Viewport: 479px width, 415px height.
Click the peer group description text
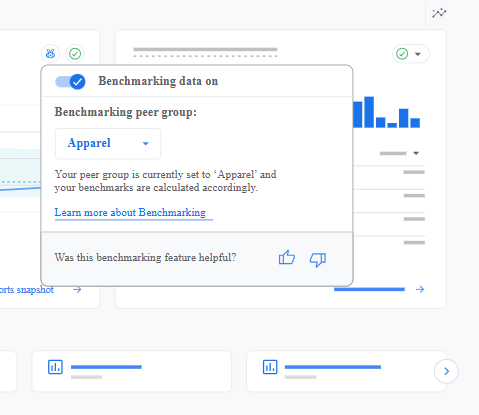click(x=166, y=181)
